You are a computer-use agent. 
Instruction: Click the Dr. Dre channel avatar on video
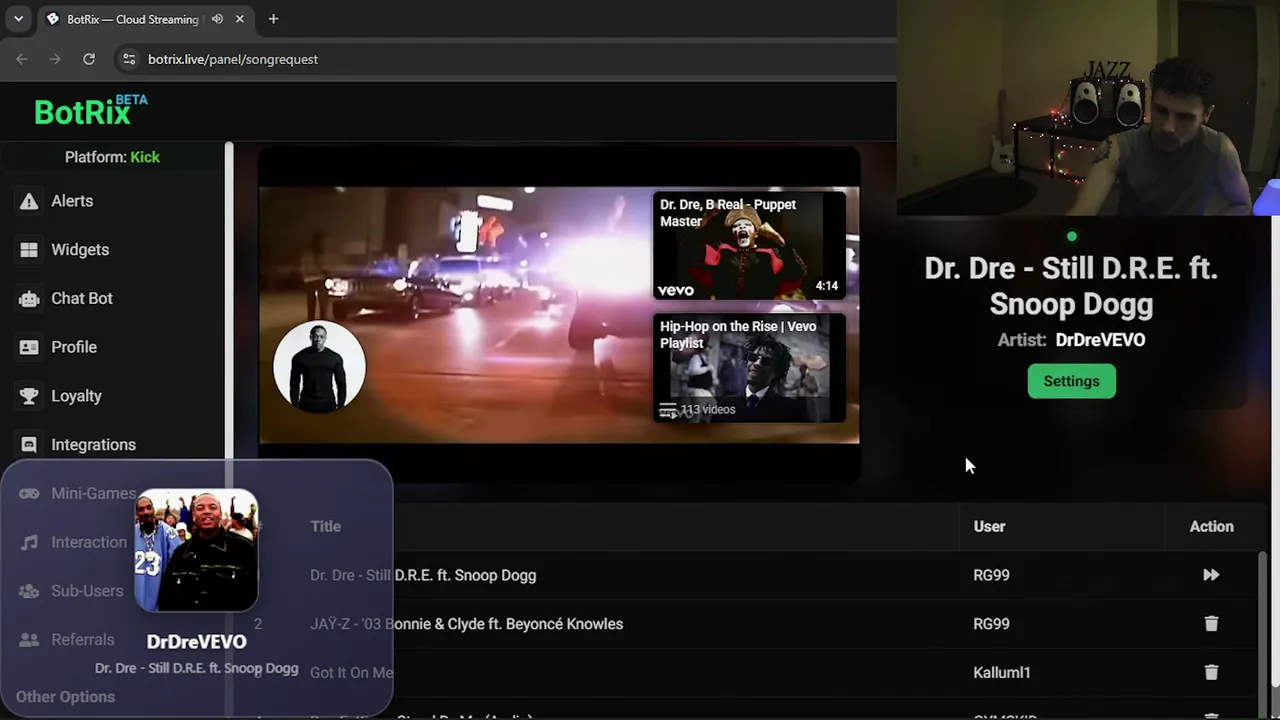pyautogui.click(x=319, y=366)
